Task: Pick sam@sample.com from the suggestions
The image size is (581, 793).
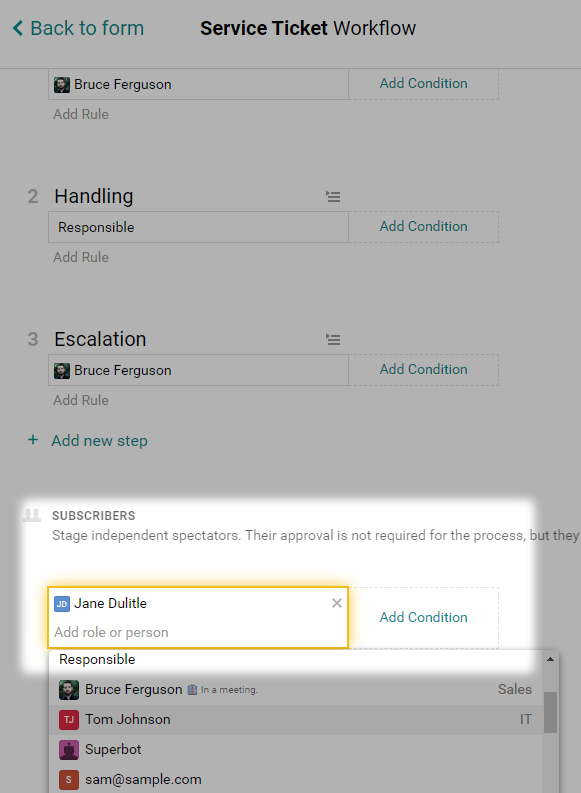Action: click(x=296, y=779)
